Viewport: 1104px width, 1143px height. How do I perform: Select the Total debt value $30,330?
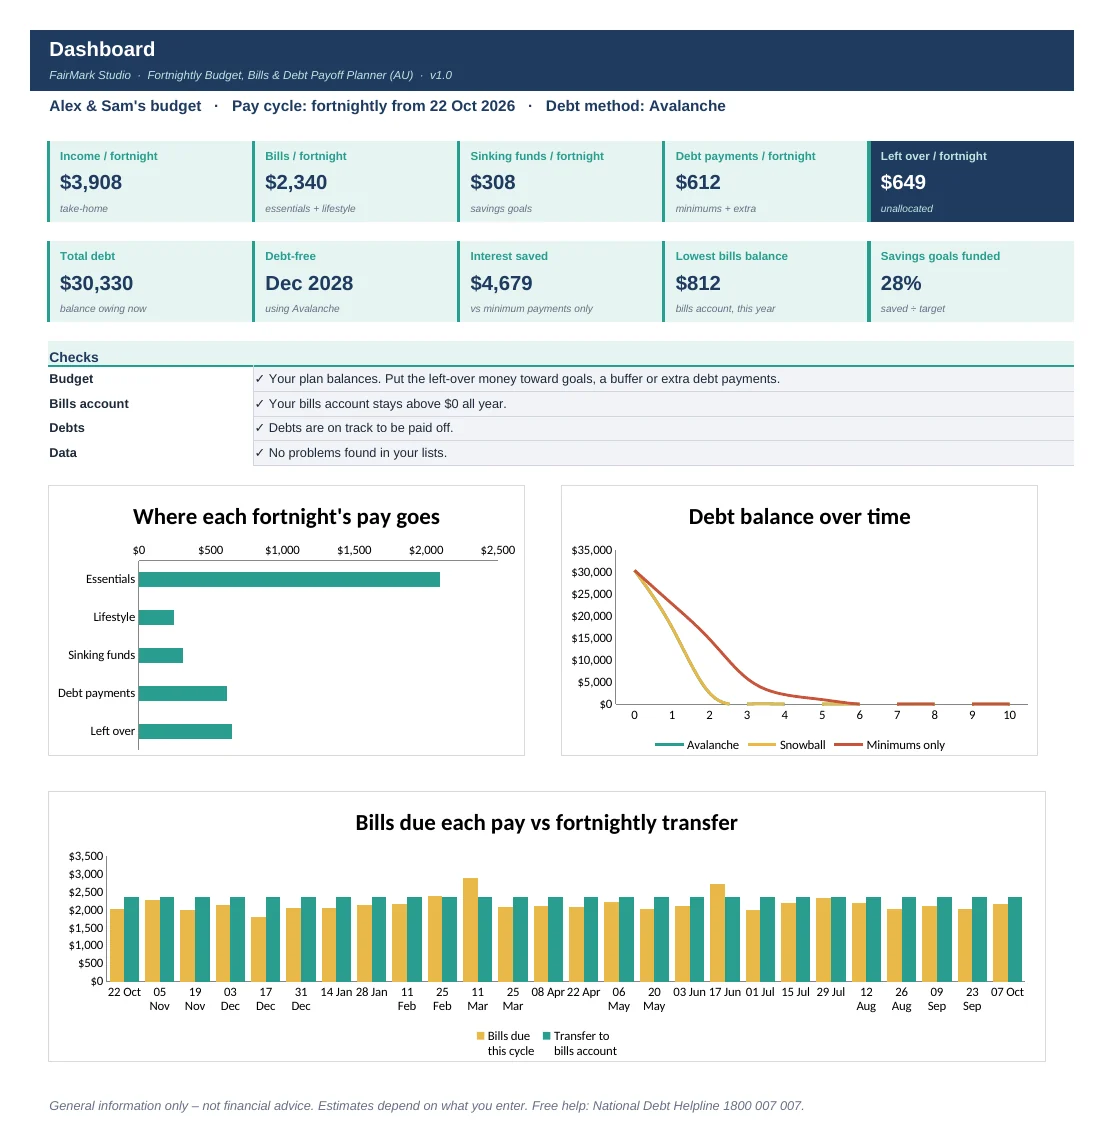click(x=96, y=283)
